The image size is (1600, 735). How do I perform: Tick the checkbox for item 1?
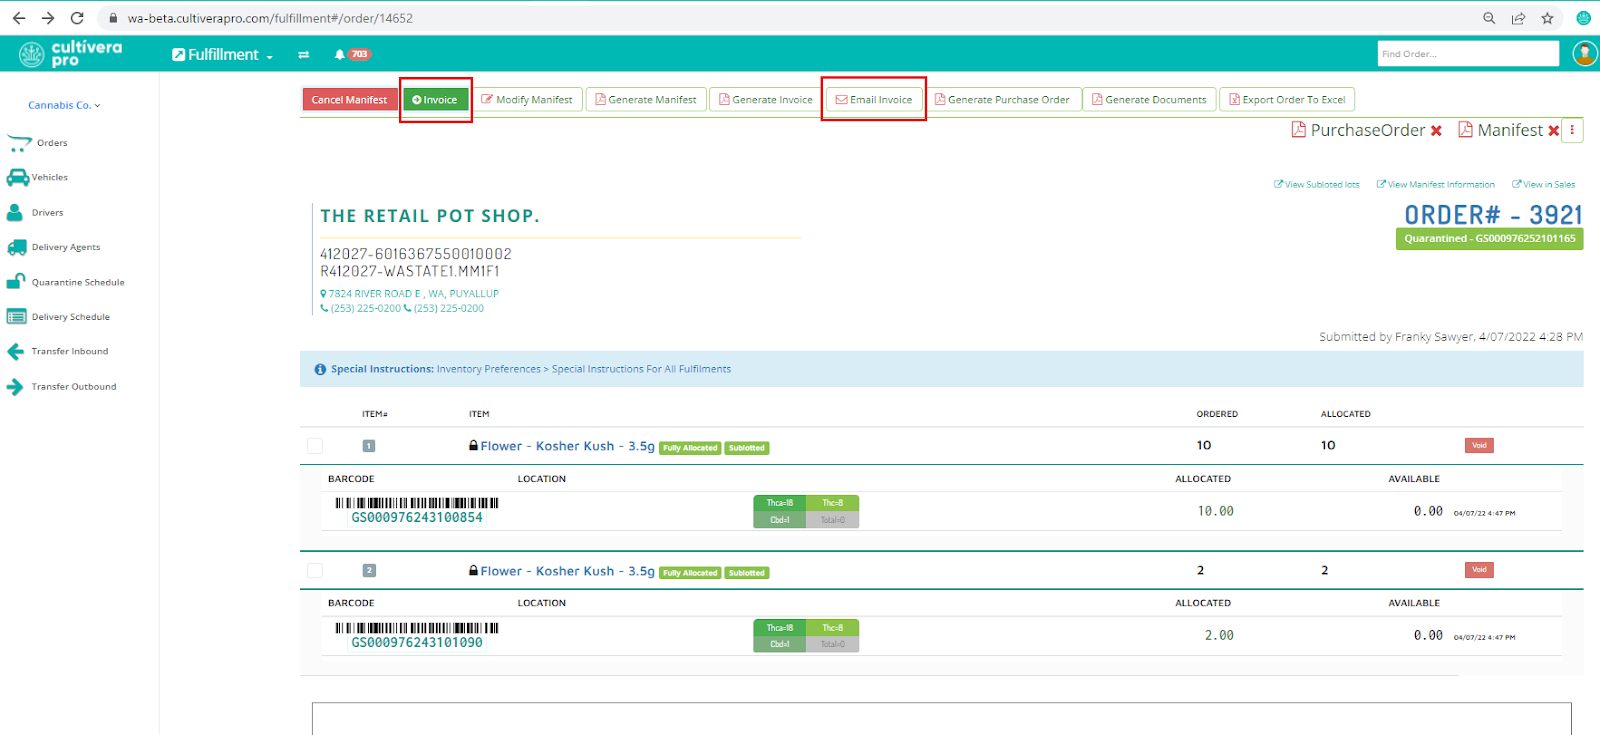pos(315,446)
